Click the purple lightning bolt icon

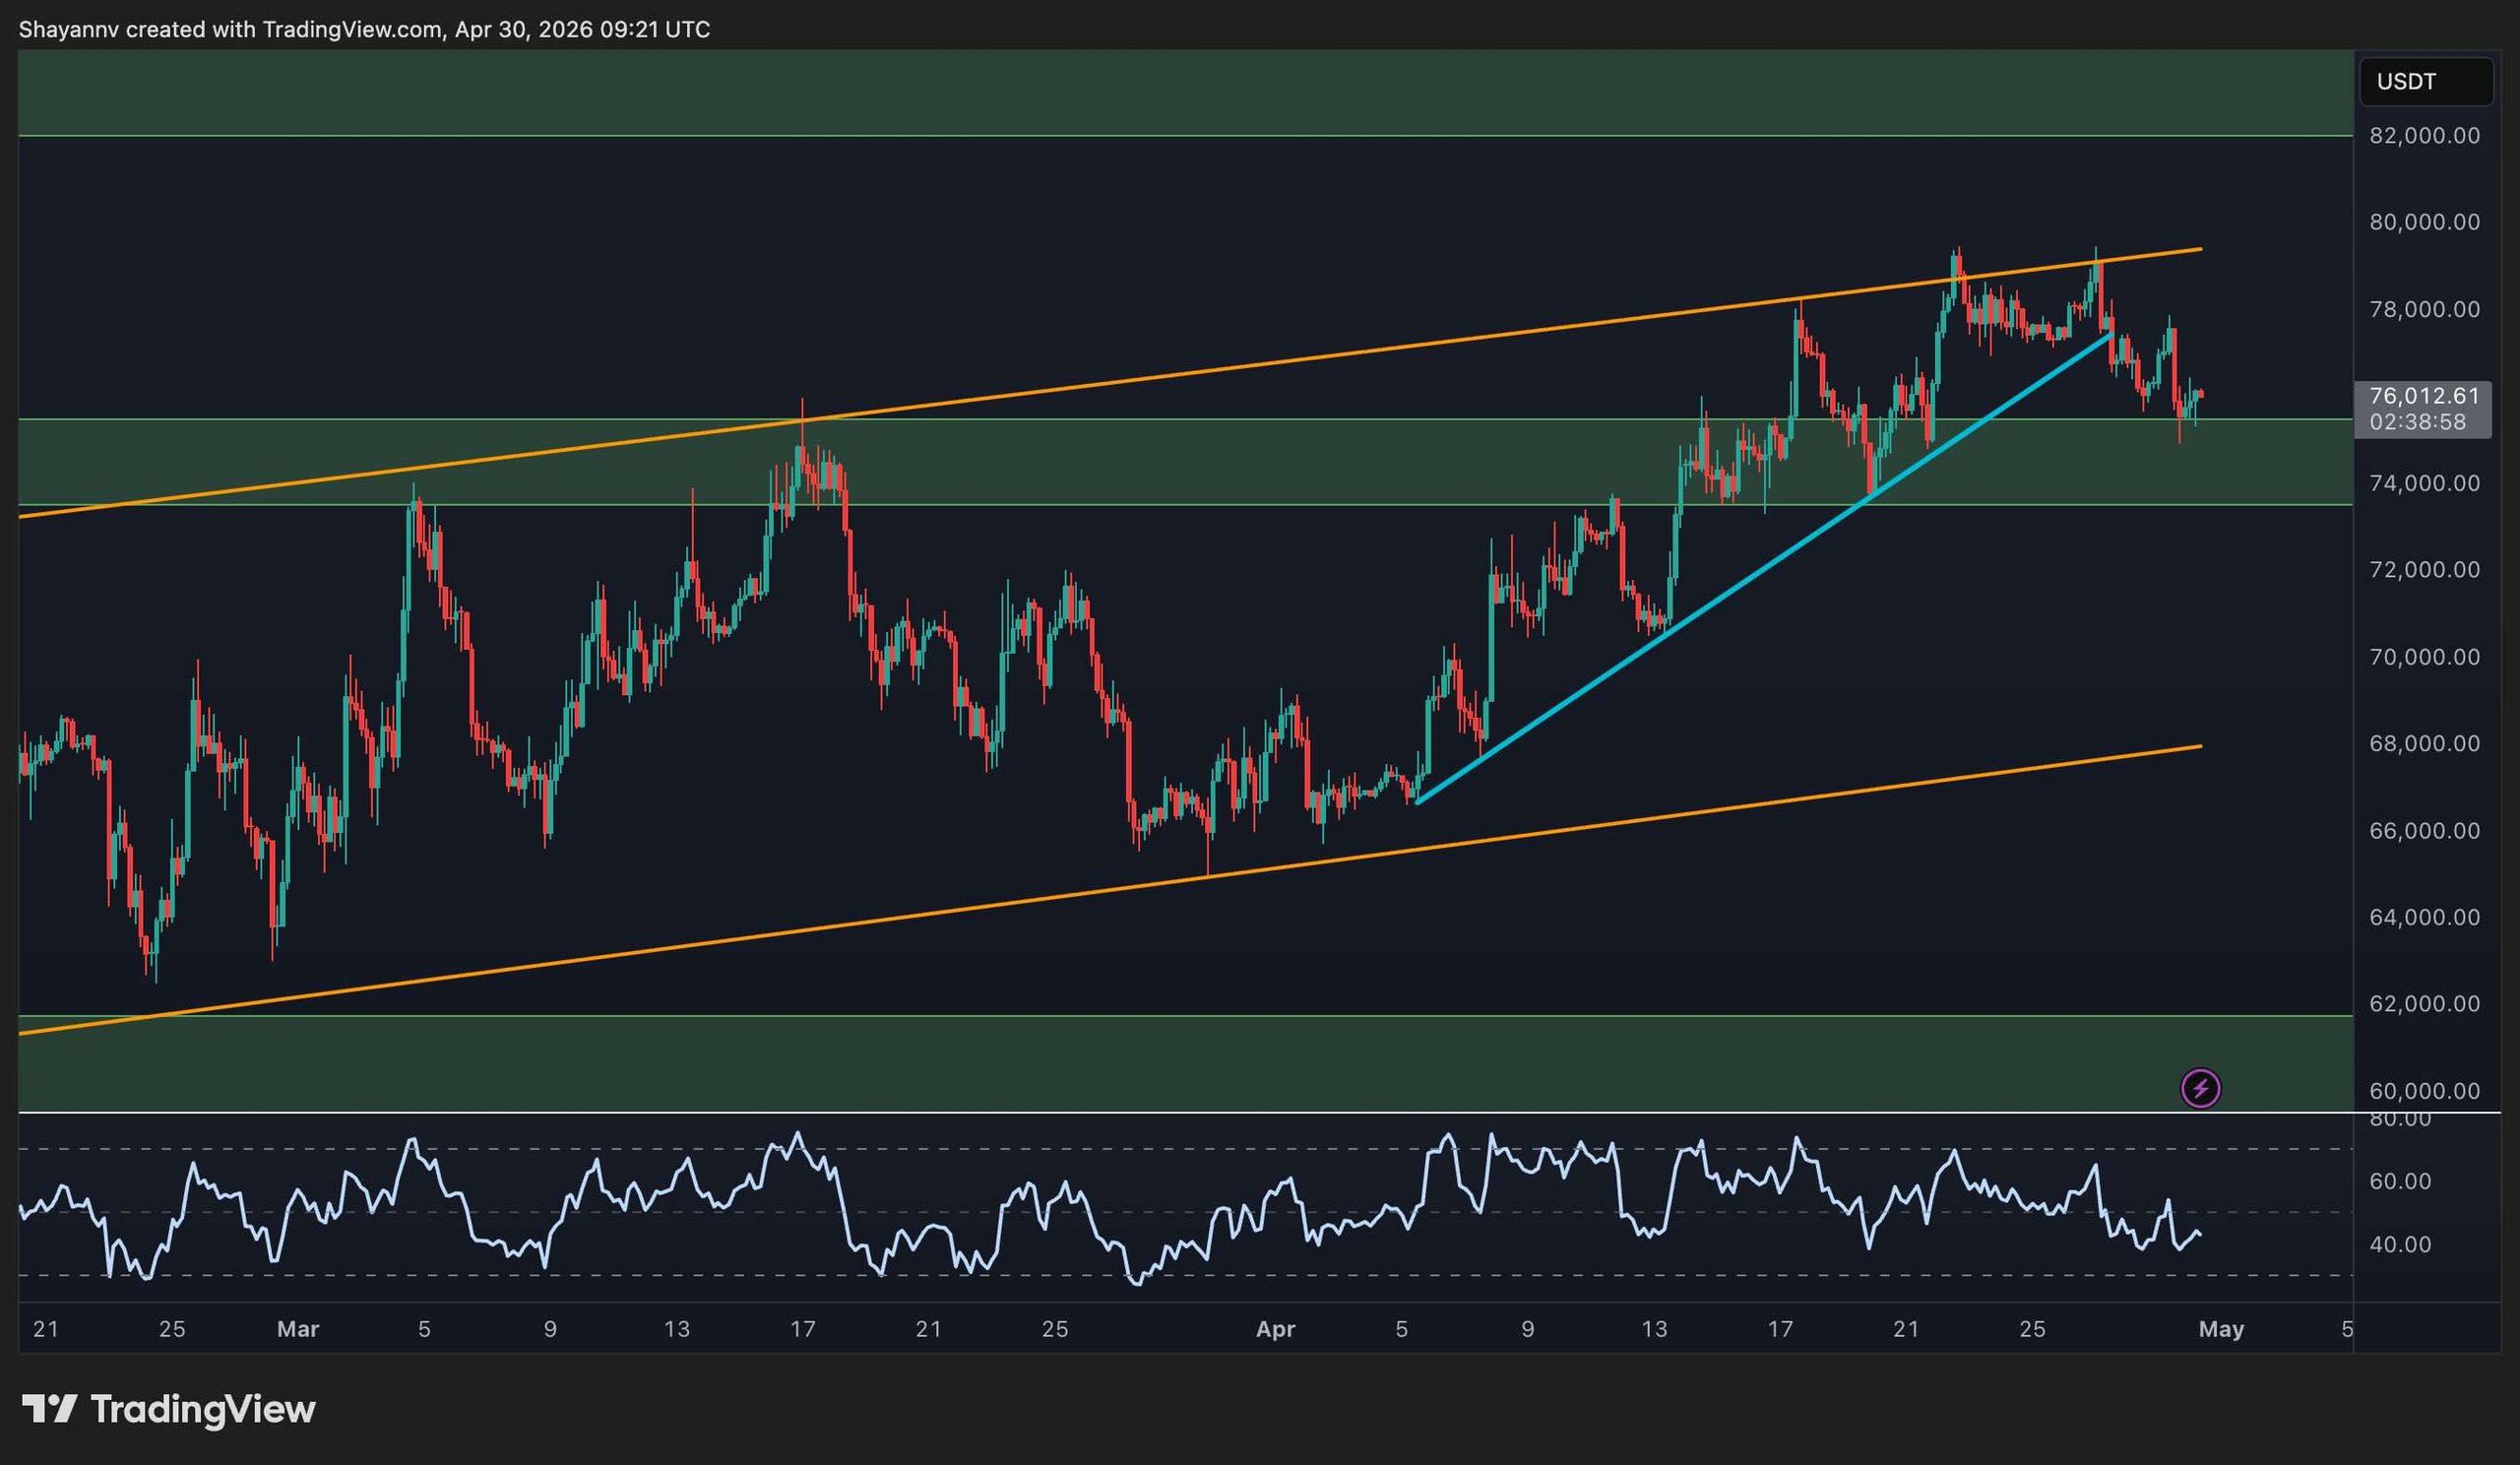pyautogui.click(x=2200, y=1088)
